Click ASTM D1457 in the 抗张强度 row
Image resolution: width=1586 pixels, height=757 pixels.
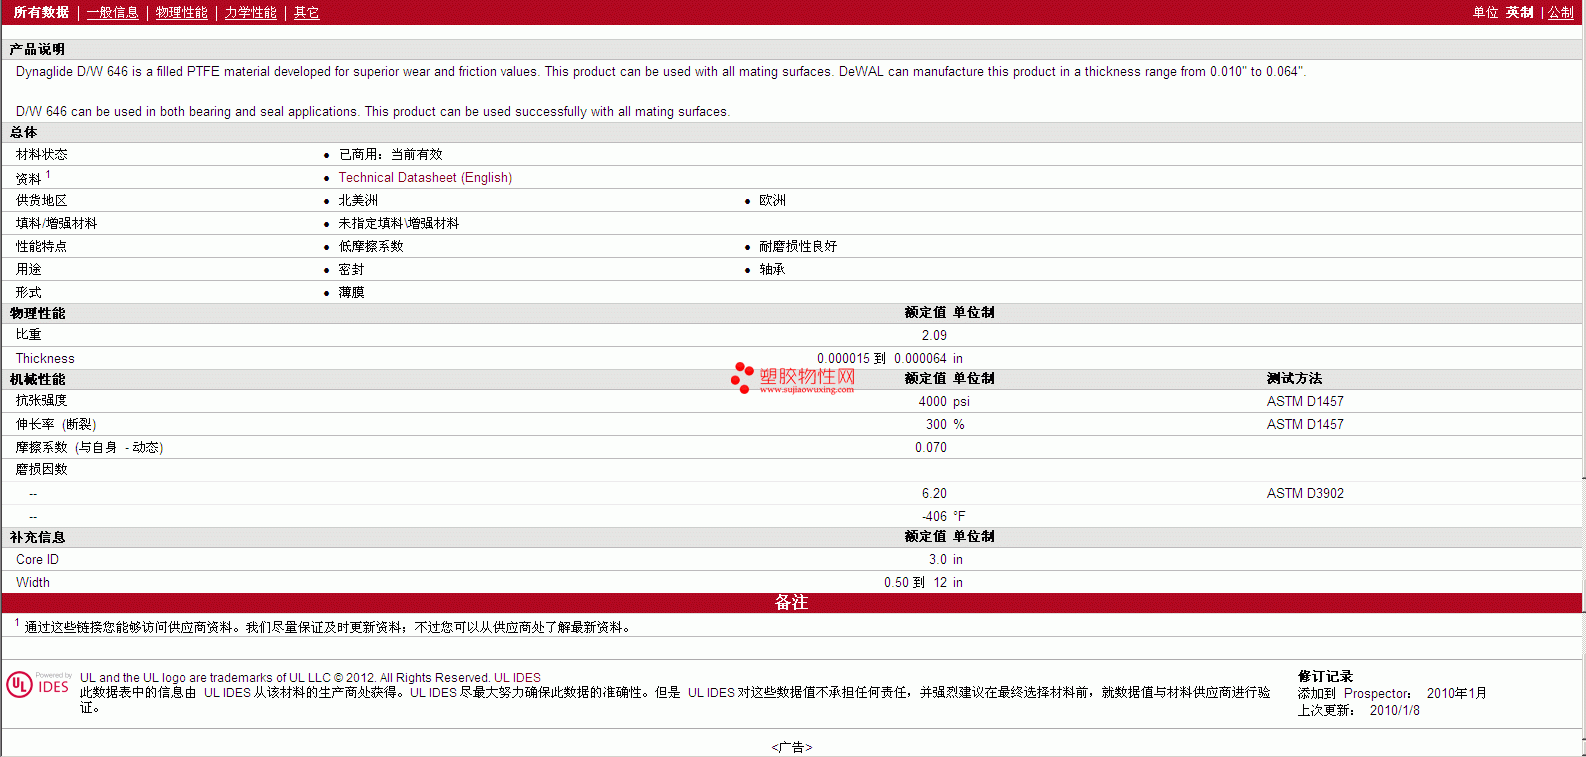tap(1305, 401)
